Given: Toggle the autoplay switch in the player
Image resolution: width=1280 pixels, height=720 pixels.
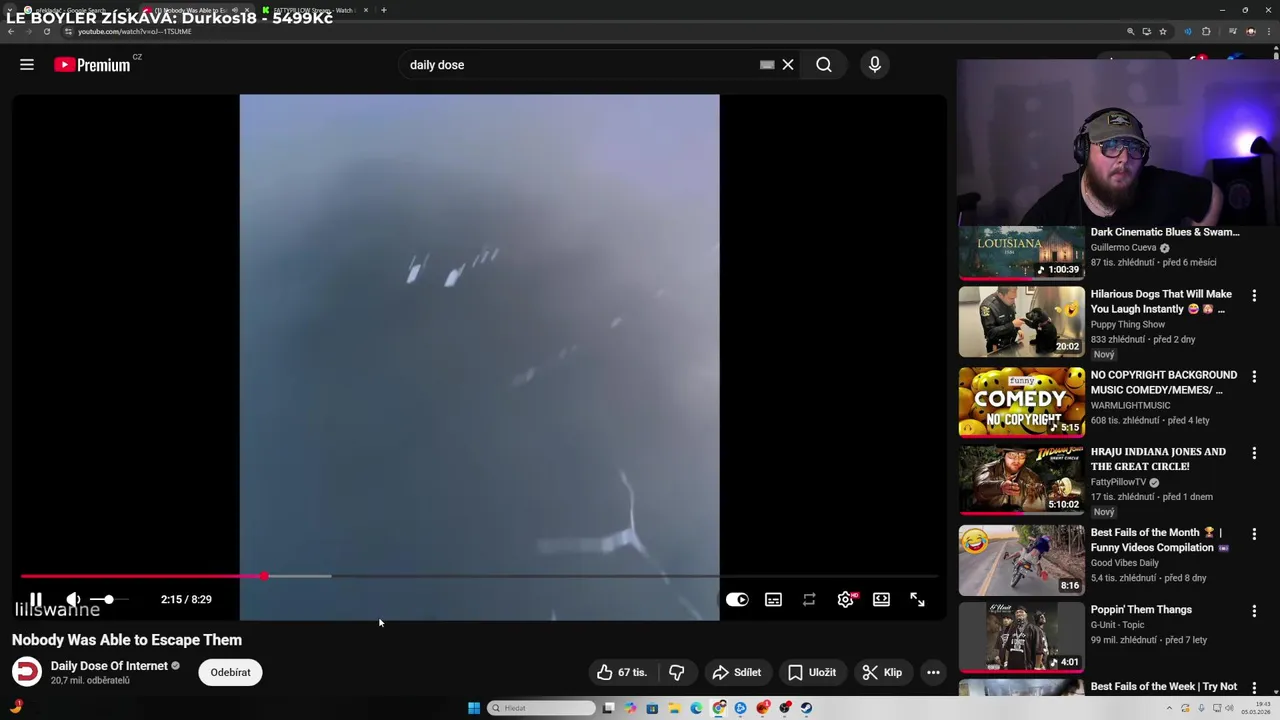Looking at the screenshot, I should pyautogui.click(x=737, y=599).
